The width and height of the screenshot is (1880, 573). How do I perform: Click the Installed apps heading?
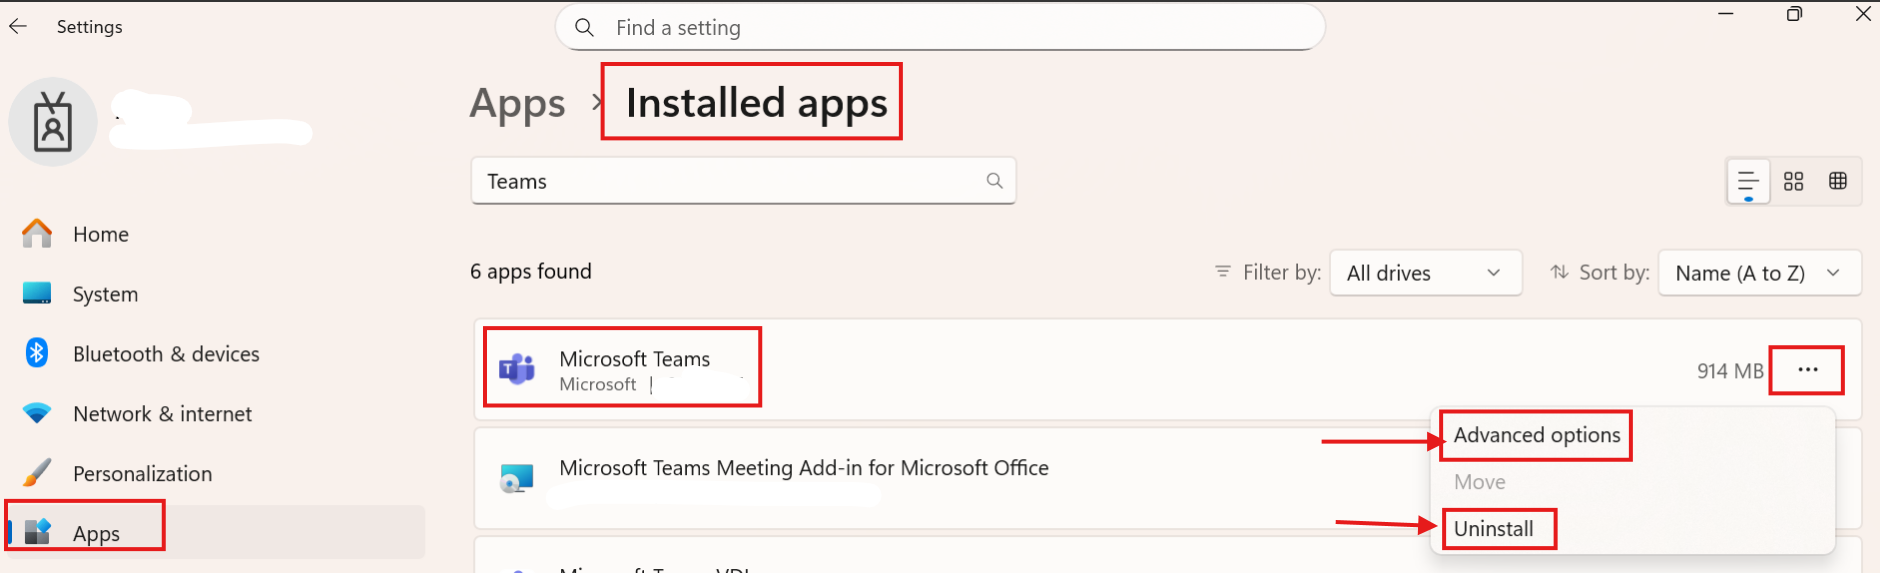pyautogui.click(x=757, y=103)
